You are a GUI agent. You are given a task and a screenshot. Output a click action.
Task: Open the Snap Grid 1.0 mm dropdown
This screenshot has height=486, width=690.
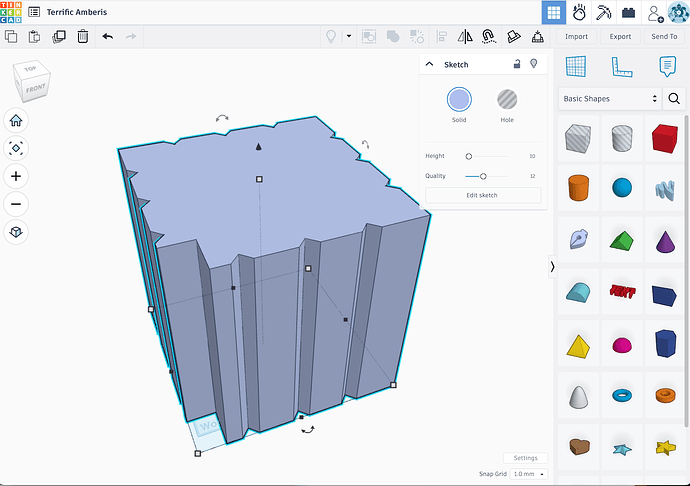[528, 473]
